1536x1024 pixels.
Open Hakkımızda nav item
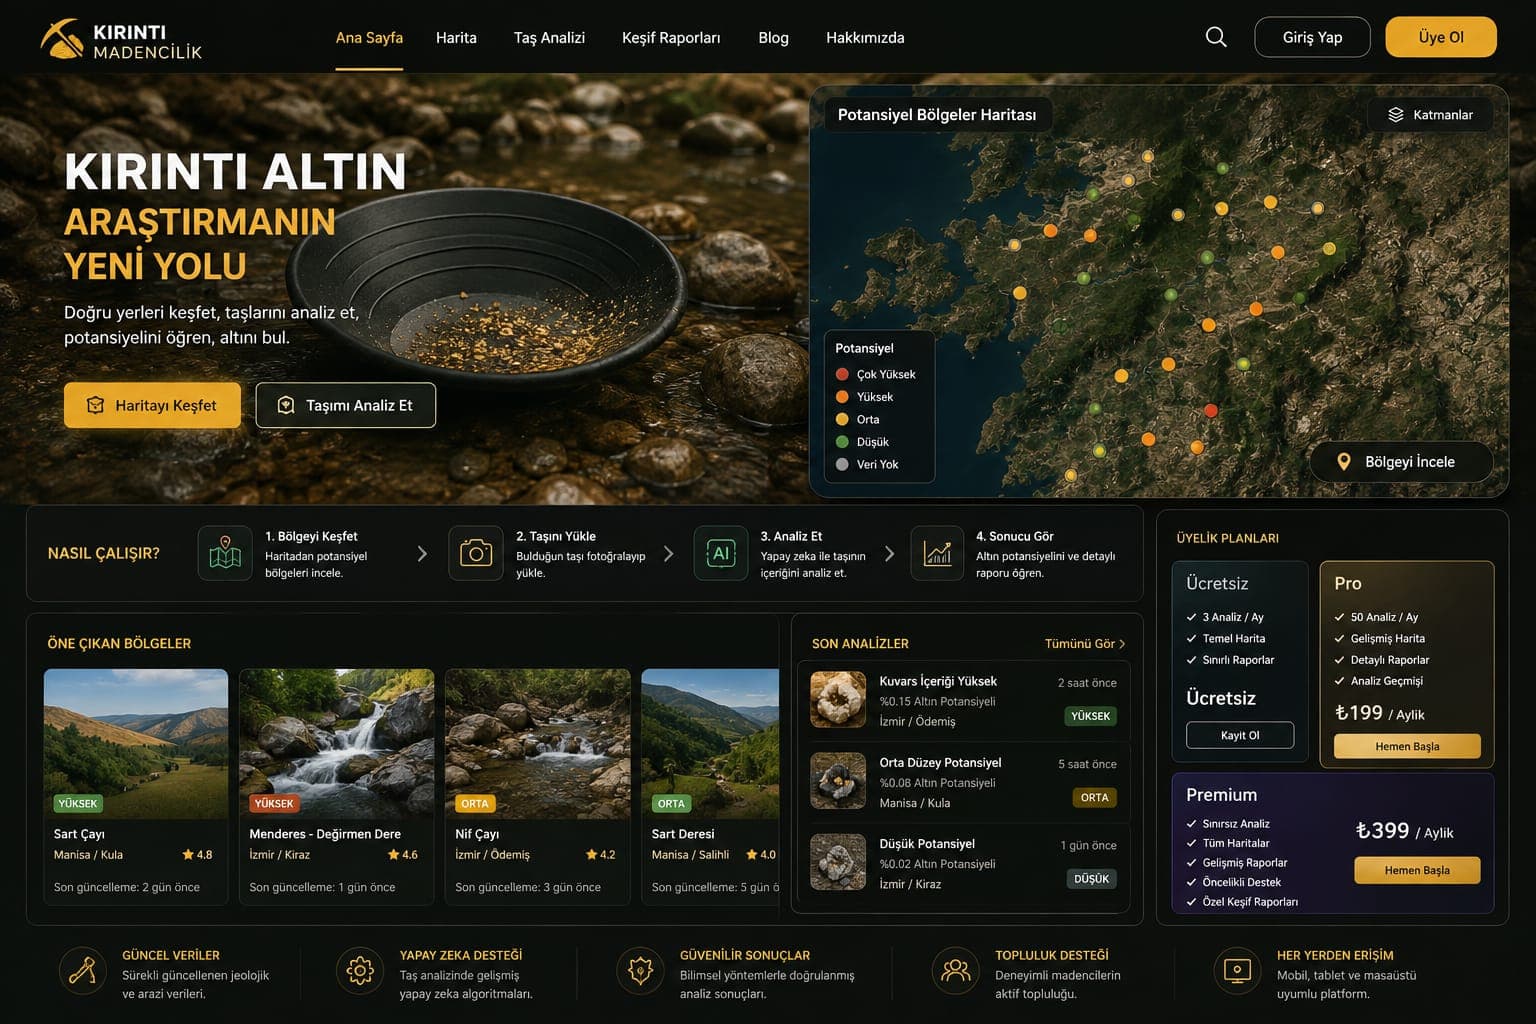click(x=865, y=38)
